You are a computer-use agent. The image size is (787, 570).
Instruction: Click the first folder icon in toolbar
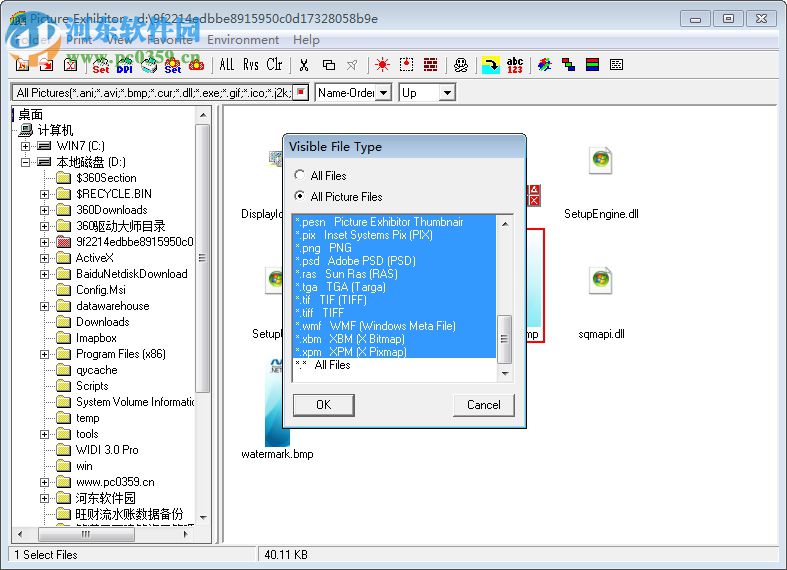[x=23, y=65]
